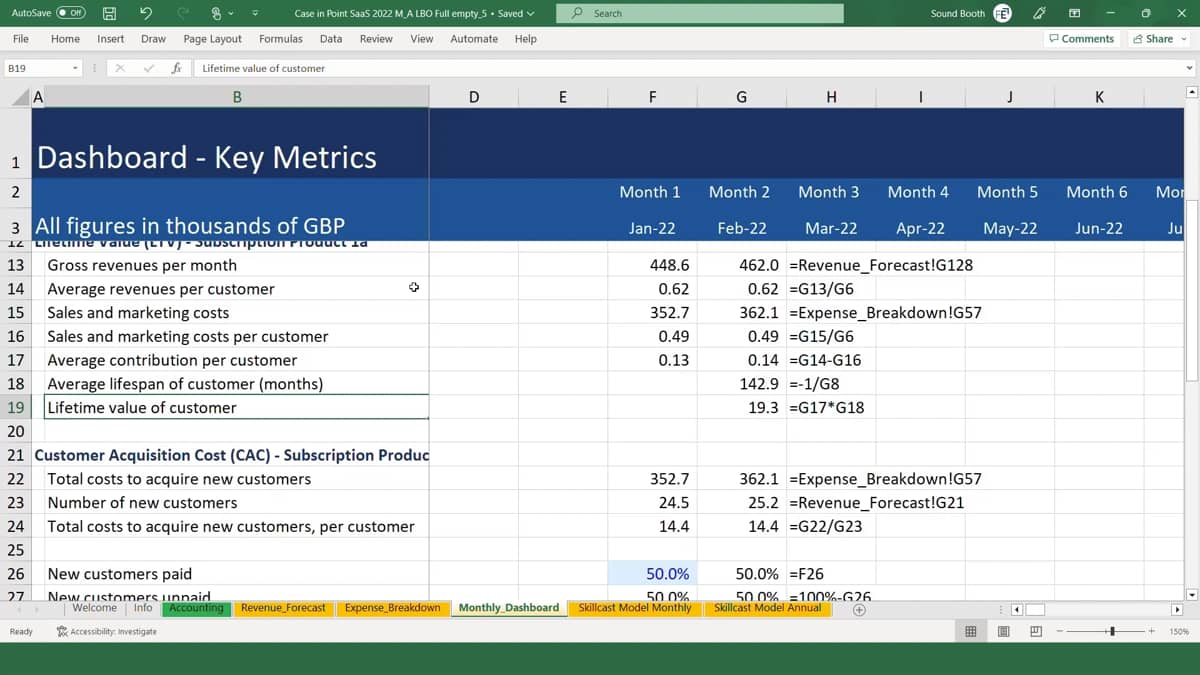Open the Review ribbon tab

376,39
